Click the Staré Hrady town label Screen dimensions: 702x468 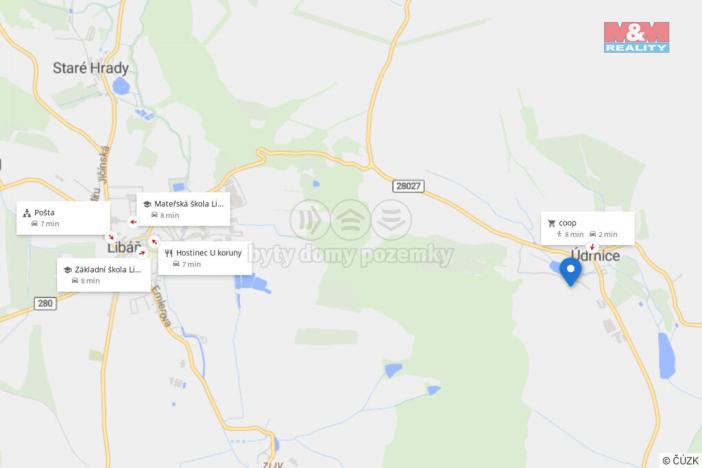[x=91, y=68]
